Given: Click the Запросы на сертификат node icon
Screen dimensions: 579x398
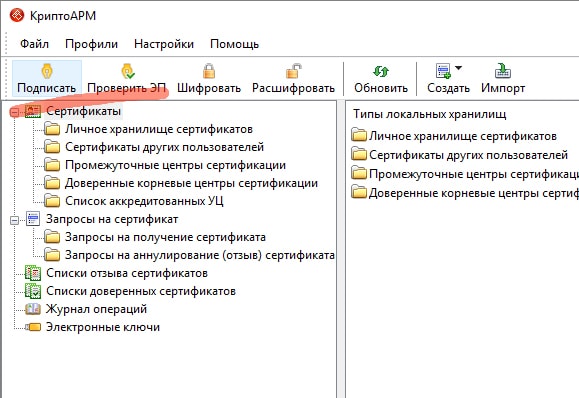Looking at the screenshot, I should [33, 219].
